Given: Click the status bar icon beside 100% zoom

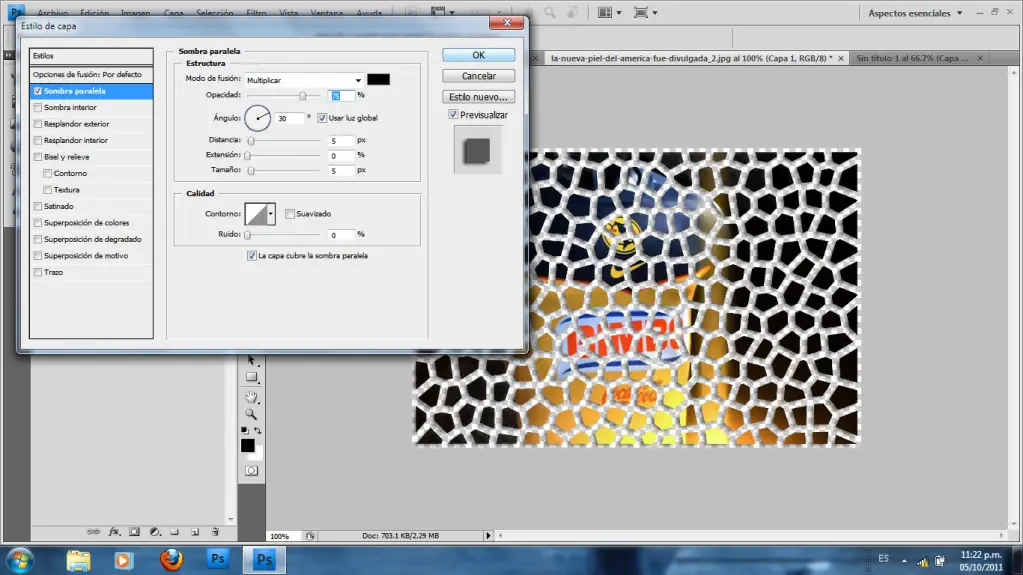Looking at the screenshot, I should click(x=310, y=536).
